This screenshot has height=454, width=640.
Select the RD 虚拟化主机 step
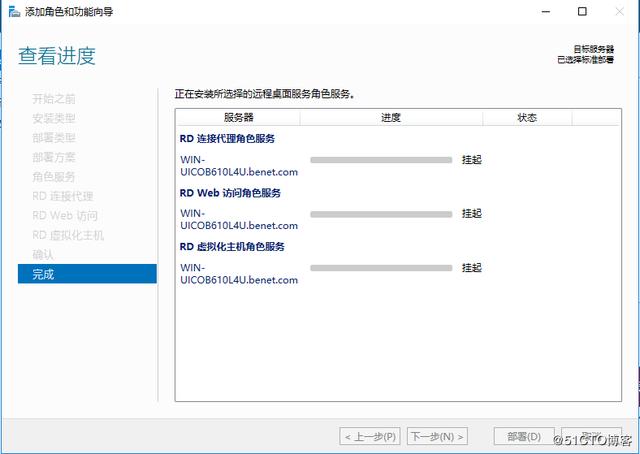click(x=67, y=235)
